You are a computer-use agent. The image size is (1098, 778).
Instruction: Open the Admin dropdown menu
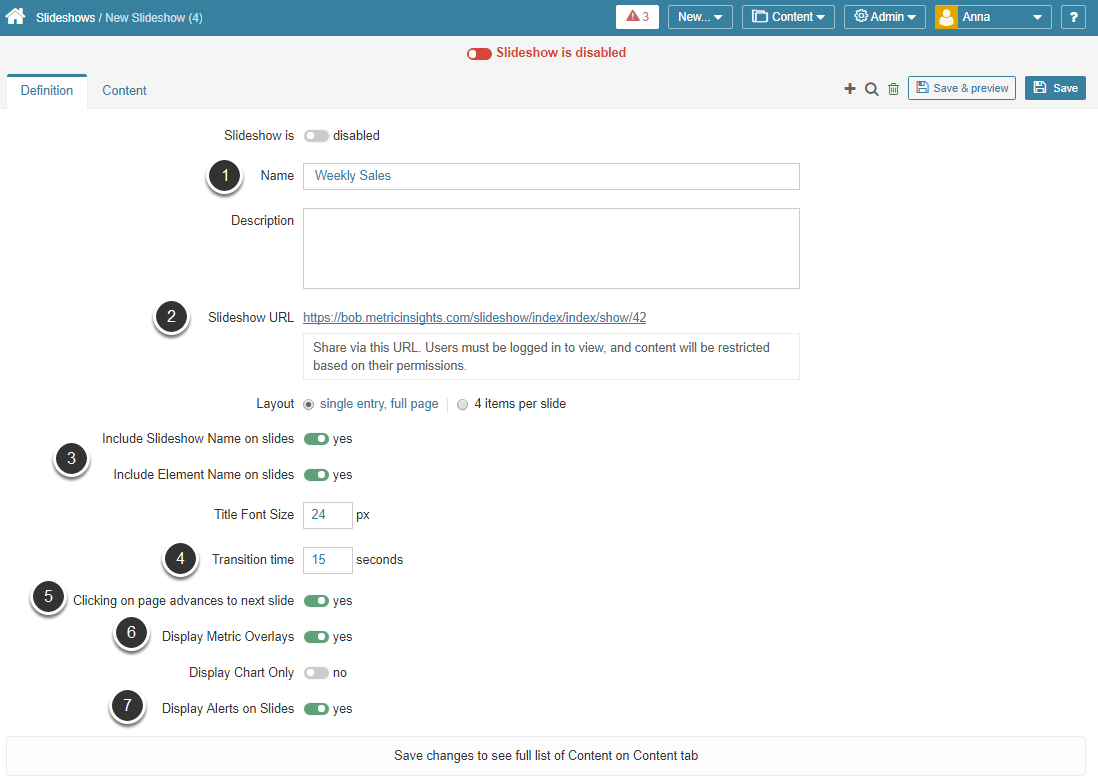pyautogui.click(x=884, y=17)
